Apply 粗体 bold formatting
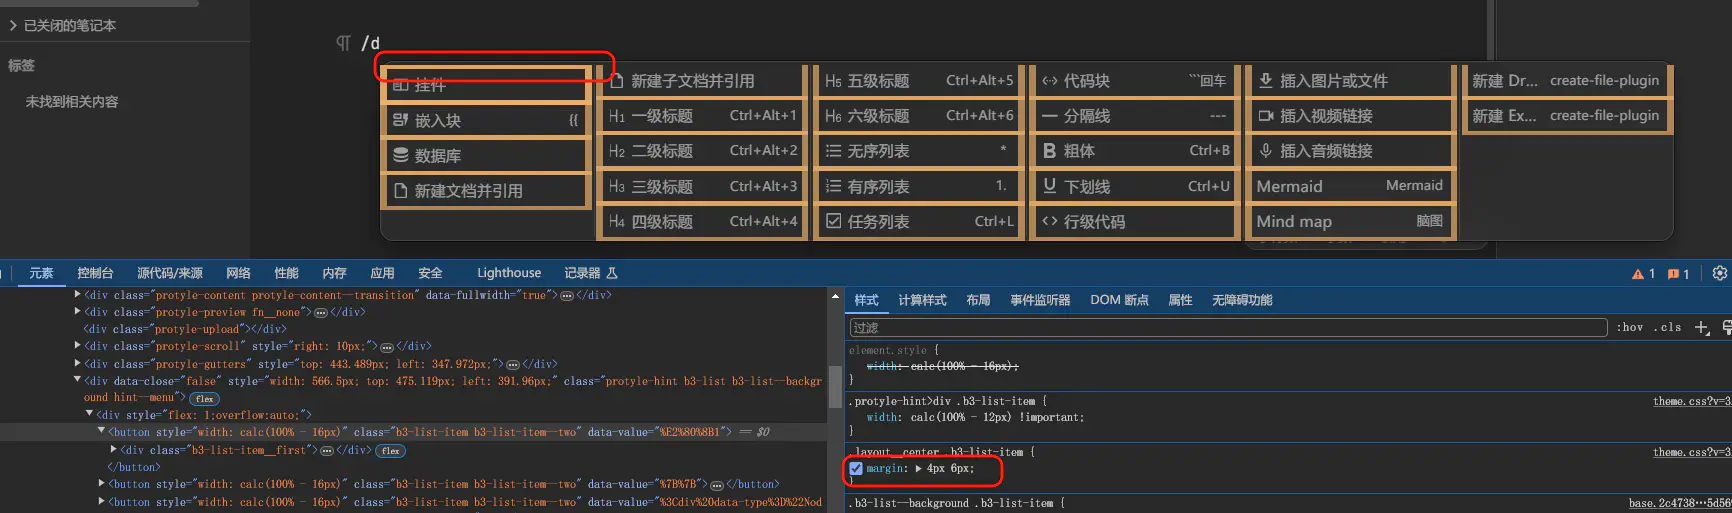This screenshot has width=1732, height=513. (1135, 151)
